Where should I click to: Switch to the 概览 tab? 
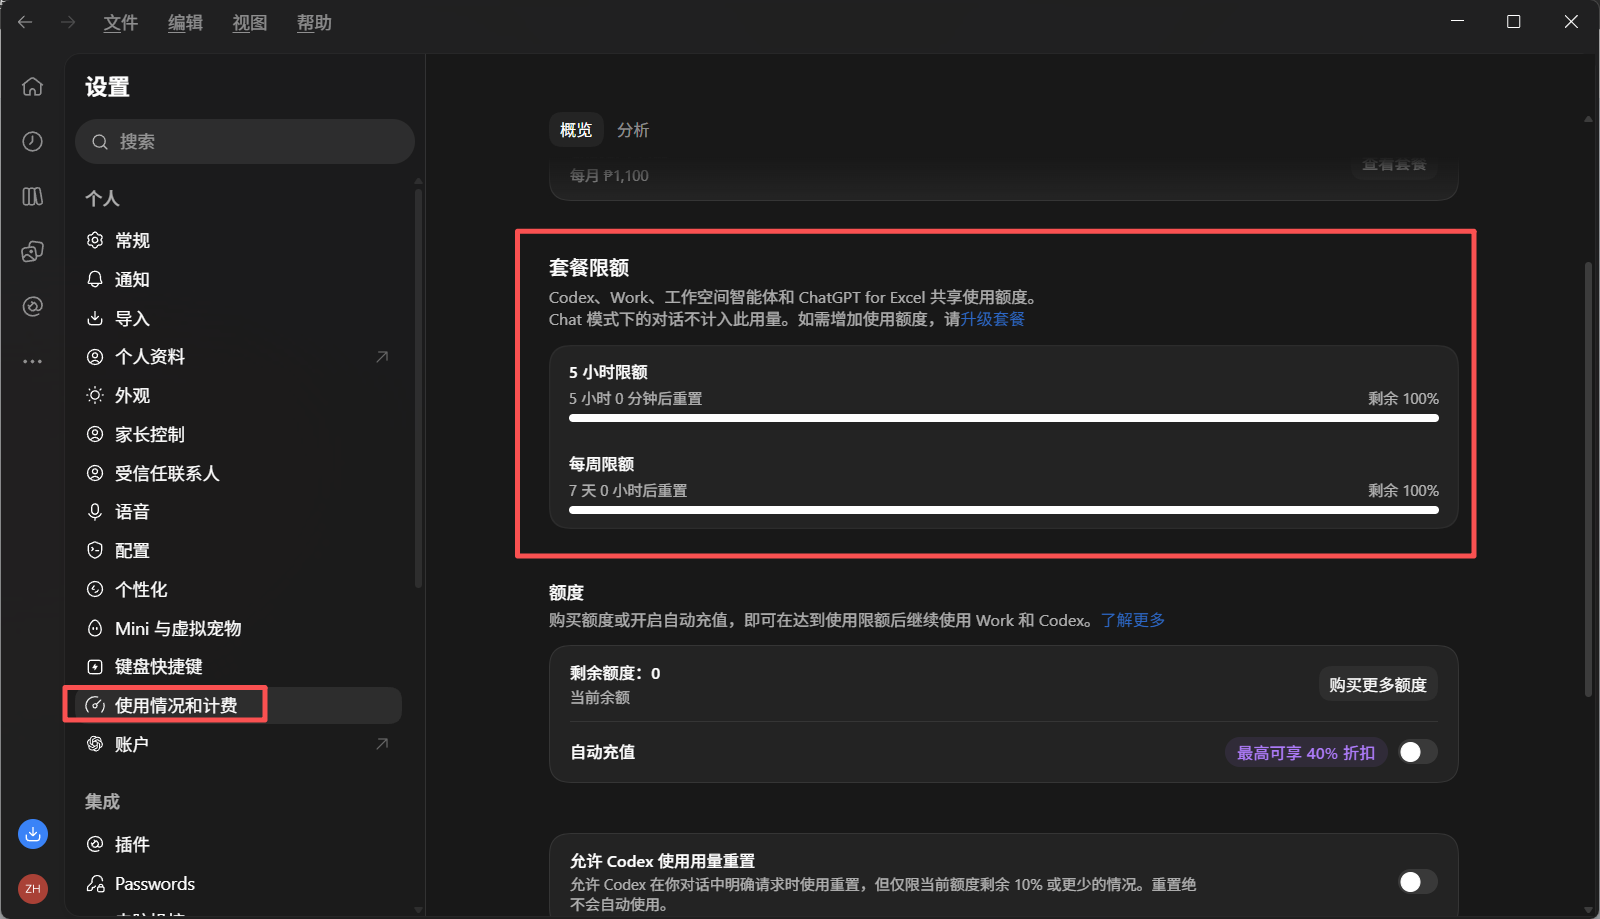click(x=576, y=130)
